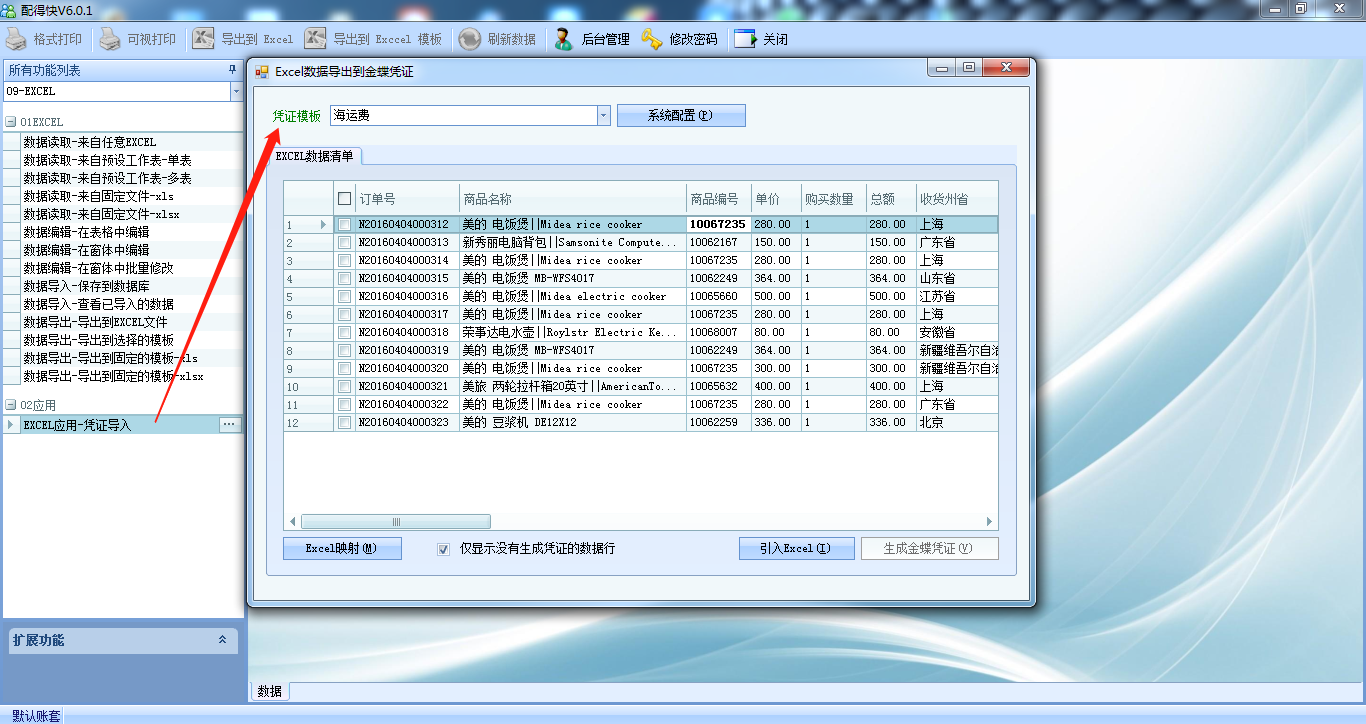Click the pin icon of 所有功能列表 panel
This screenshot has width=1366, height=724.
tap(233, 70)
